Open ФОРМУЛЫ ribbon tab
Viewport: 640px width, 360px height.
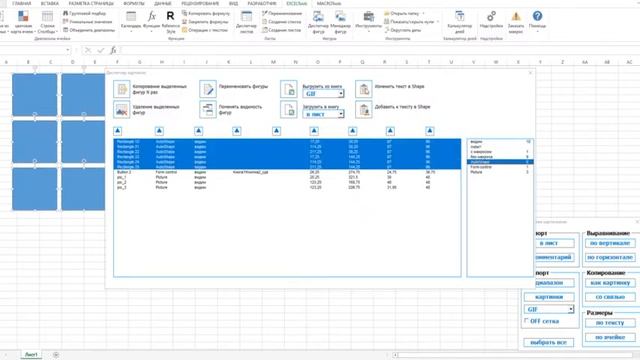(134, 3)
